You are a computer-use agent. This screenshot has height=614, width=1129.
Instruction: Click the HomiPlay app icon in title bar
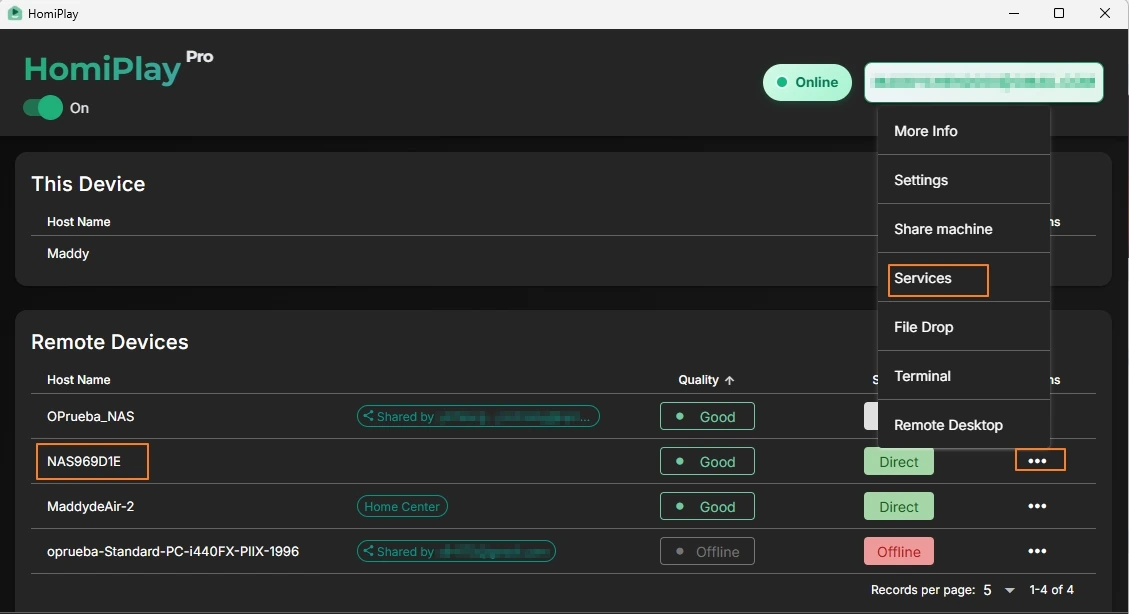14,14
